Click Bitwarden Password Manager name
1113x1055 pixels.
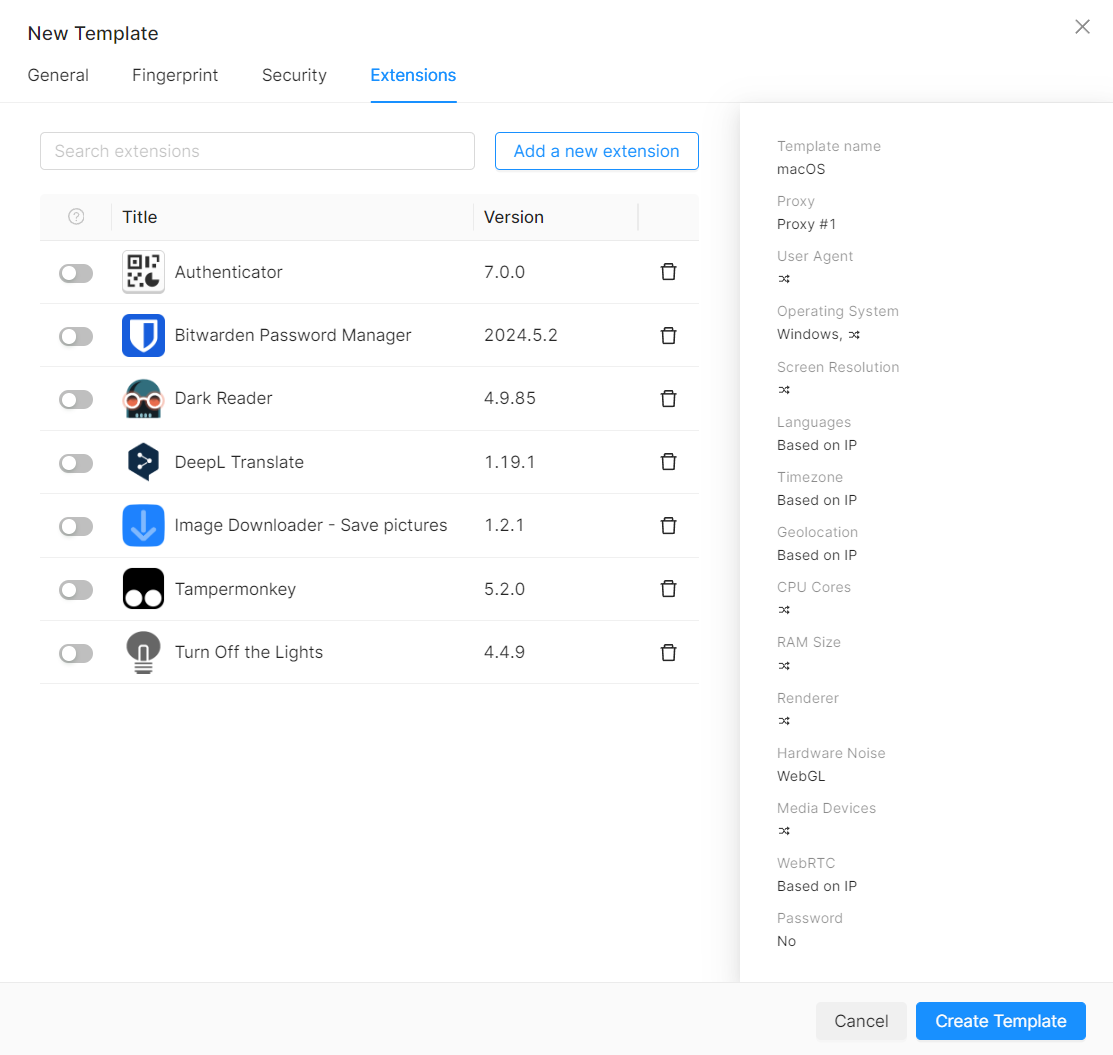[x=293, y=335]
